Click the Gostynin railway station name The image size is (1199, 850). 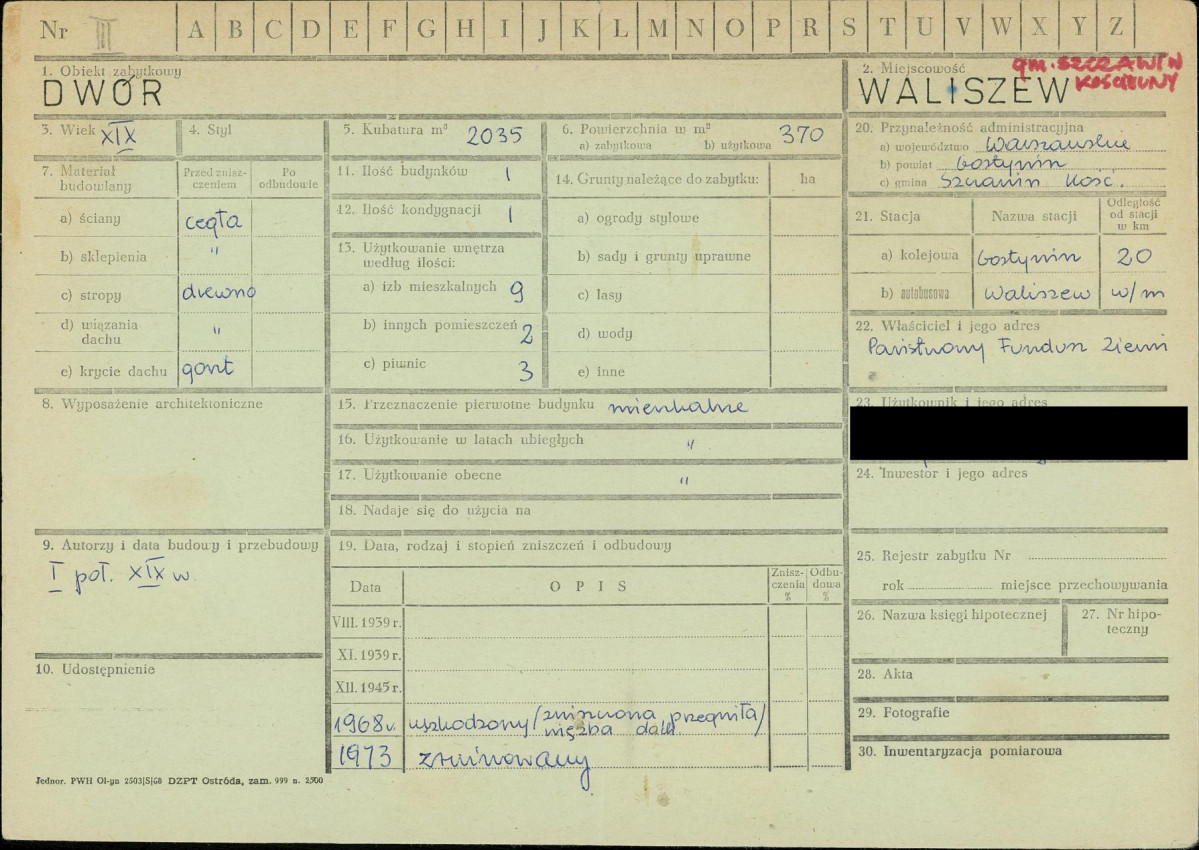1028,258
